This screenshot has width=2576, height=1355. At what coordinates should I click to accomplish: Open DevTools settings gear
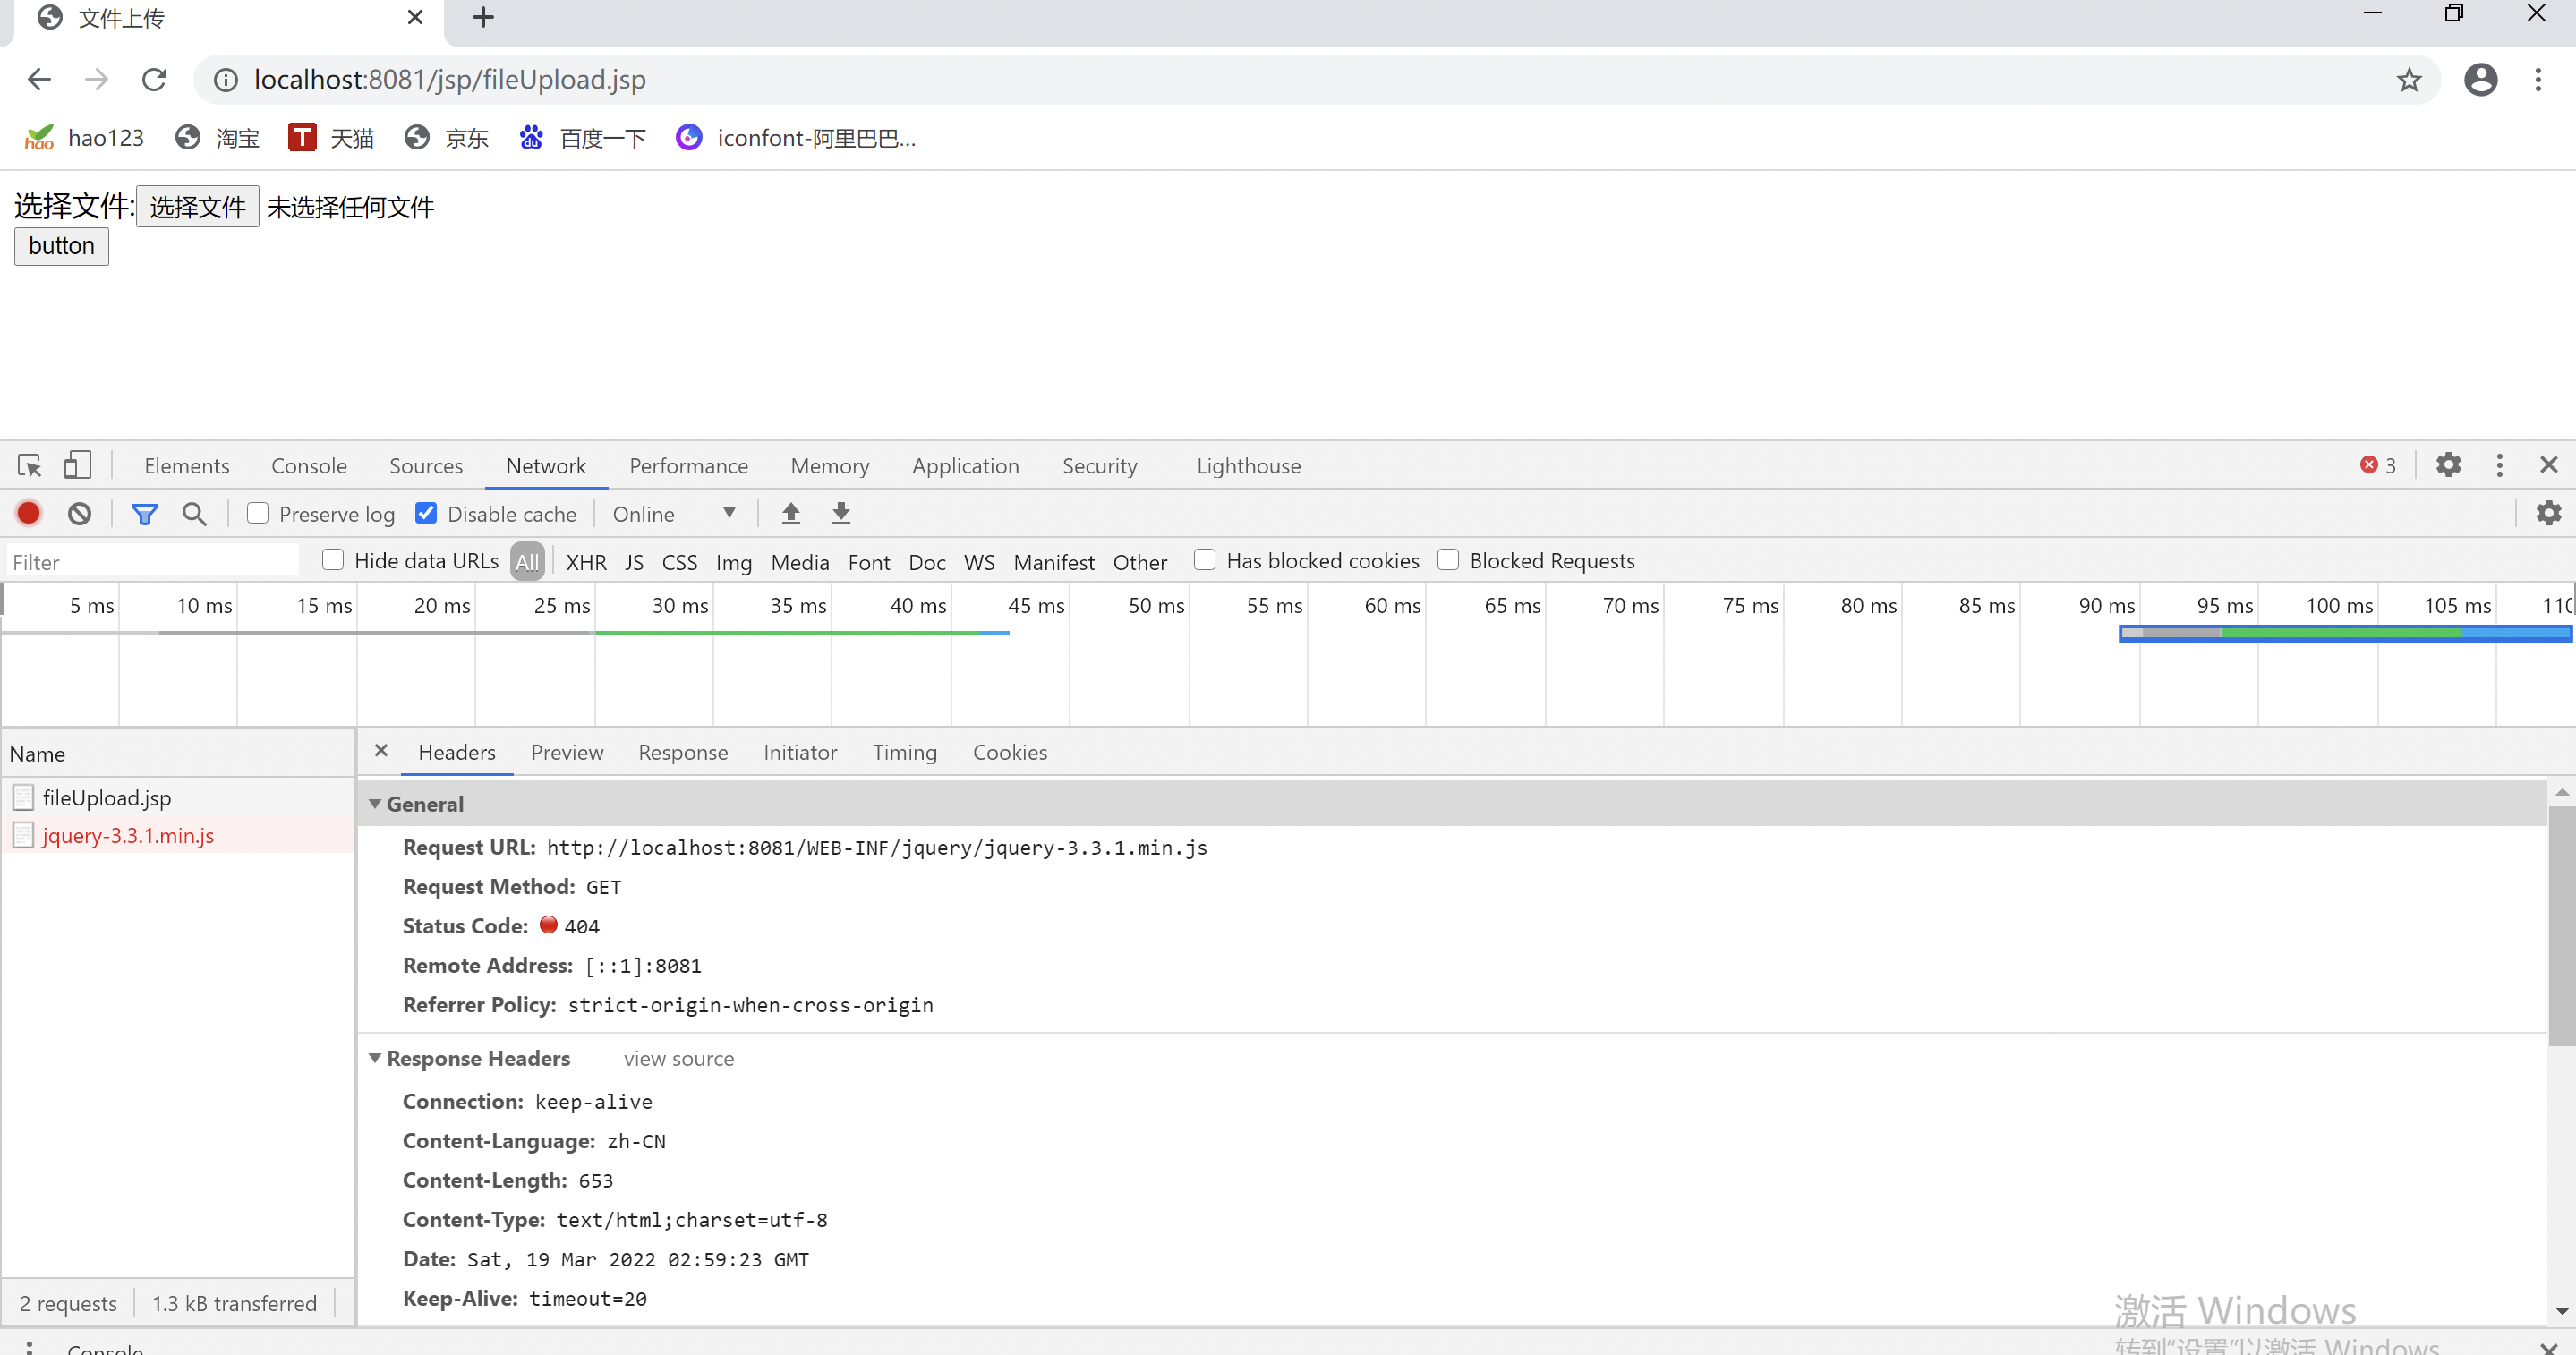click(2448, 466)
